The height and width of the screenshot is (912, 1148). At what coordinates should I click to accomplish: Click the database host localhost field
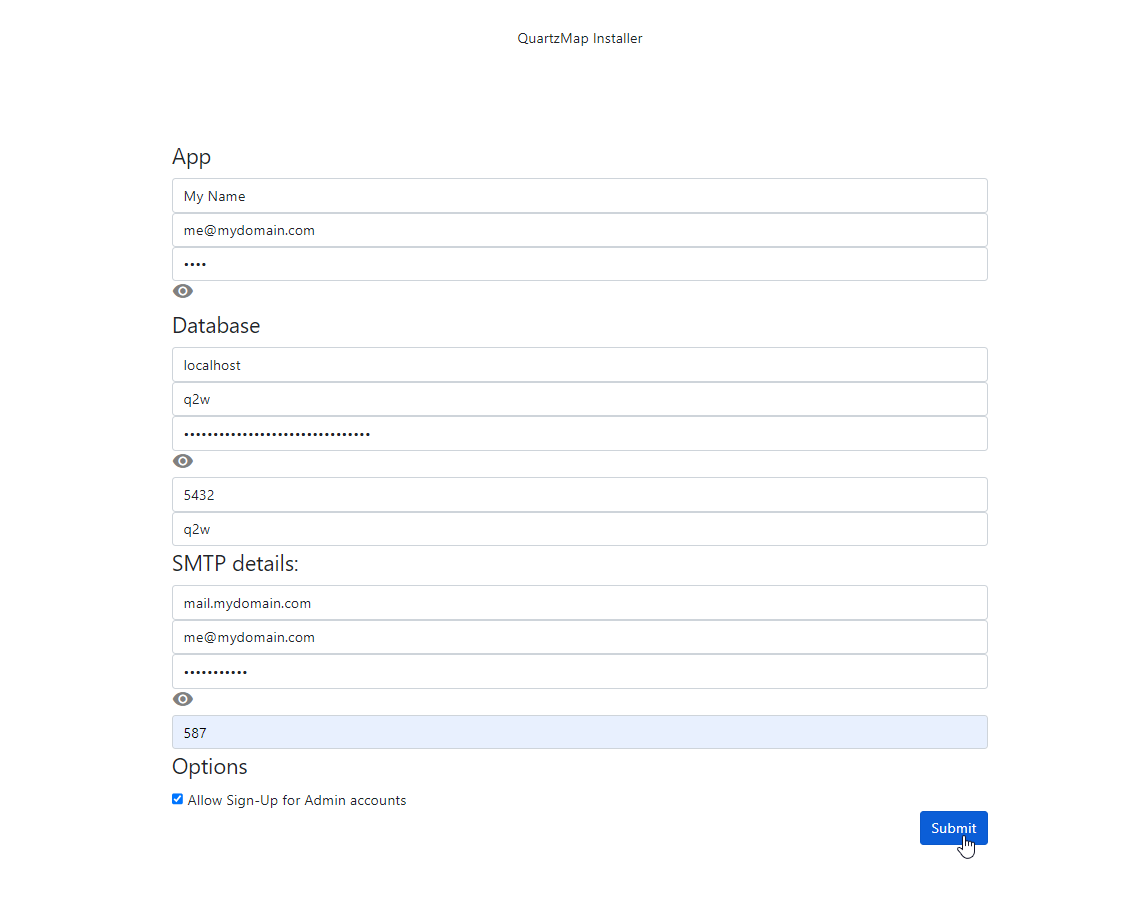point(579,365)
